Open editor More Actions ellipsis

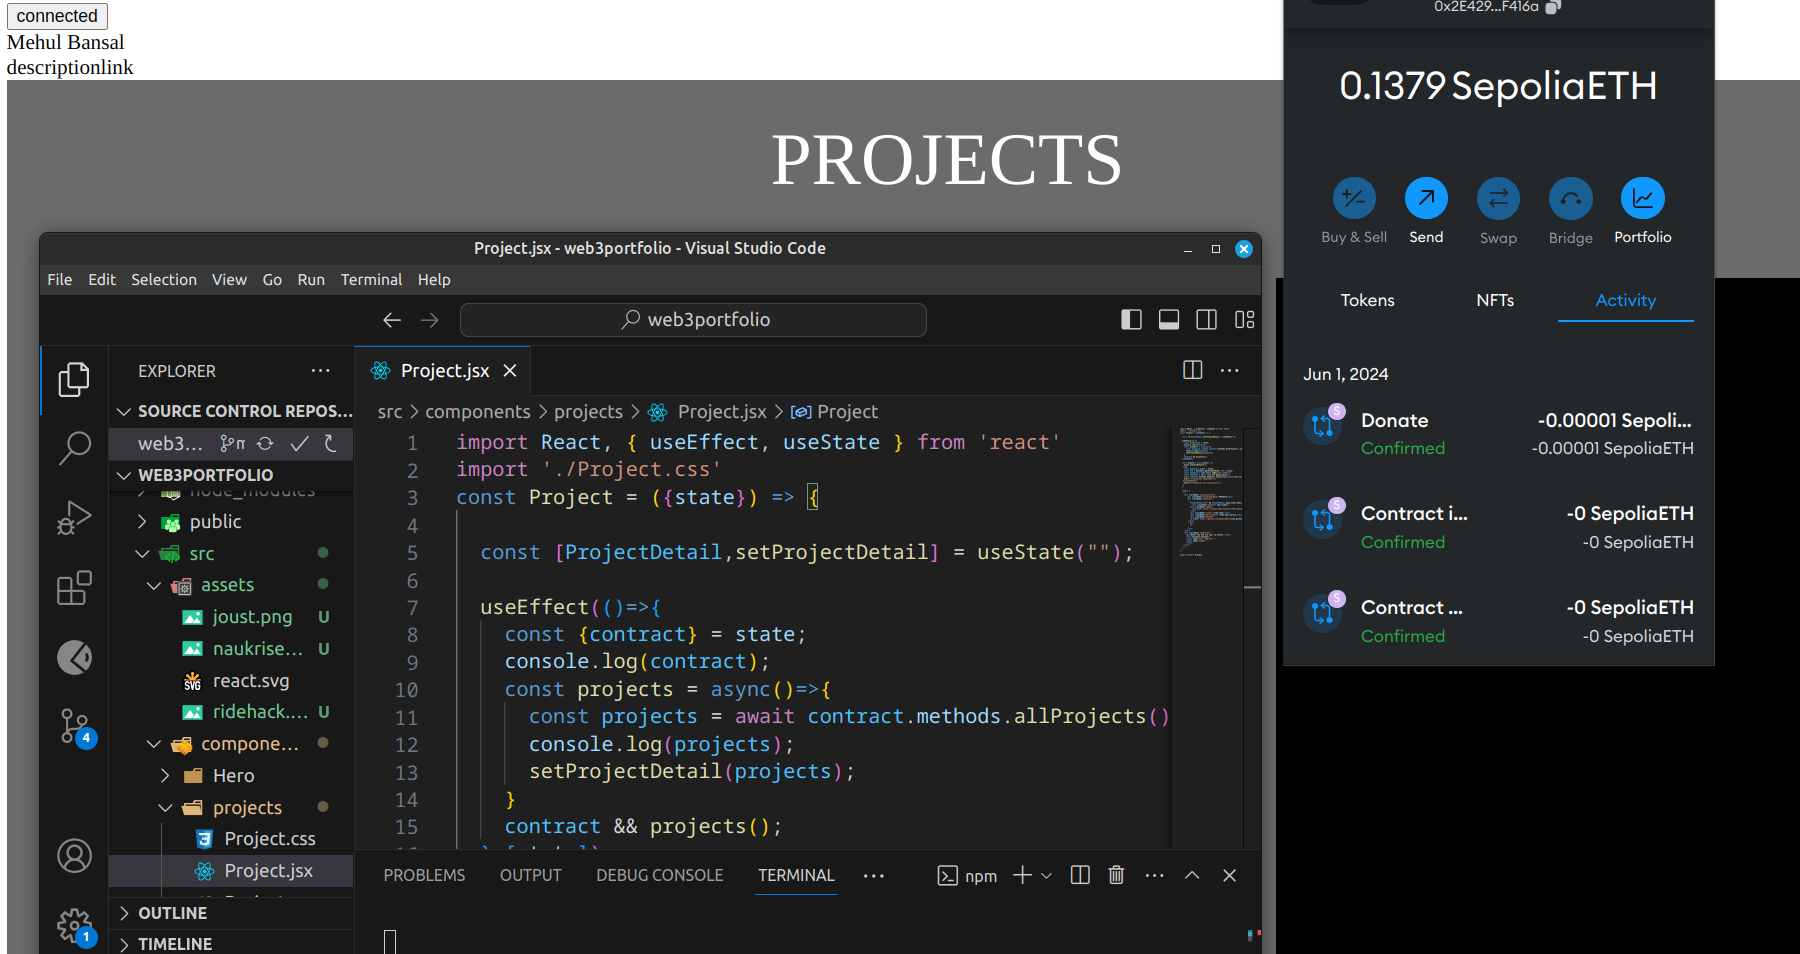click(x=1230, y=370)
